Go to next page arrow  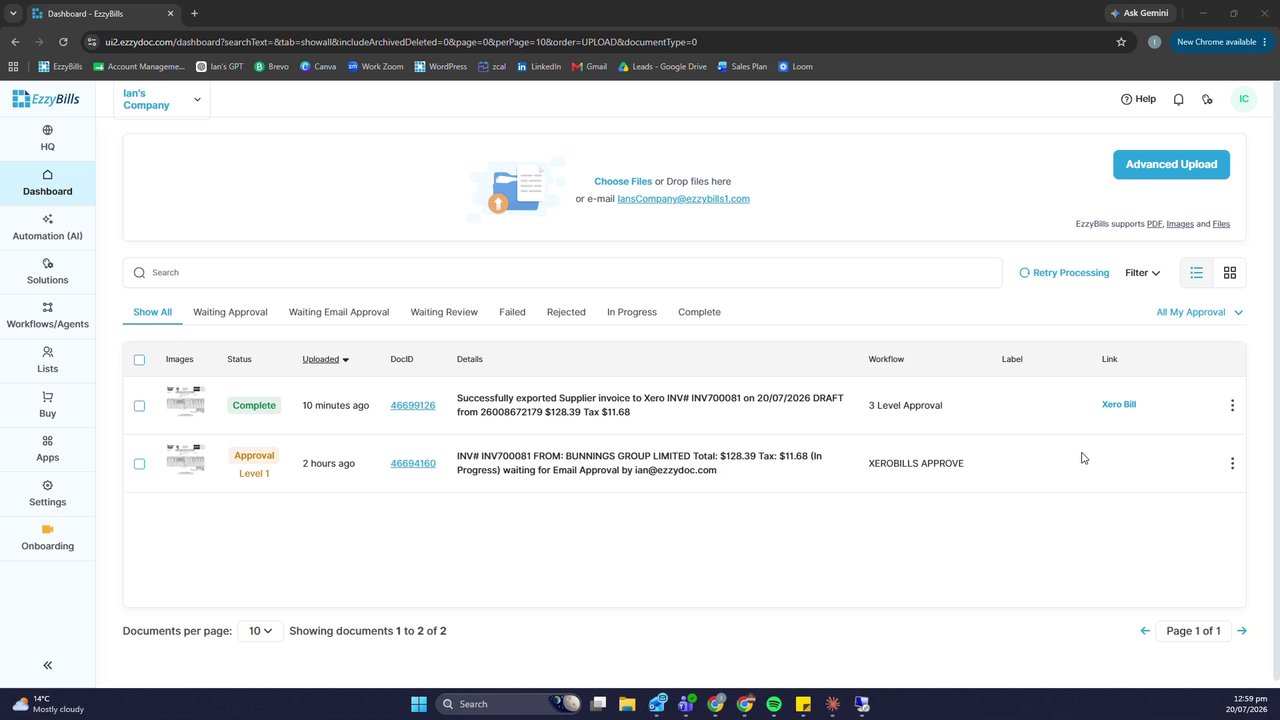point(1242,631)
